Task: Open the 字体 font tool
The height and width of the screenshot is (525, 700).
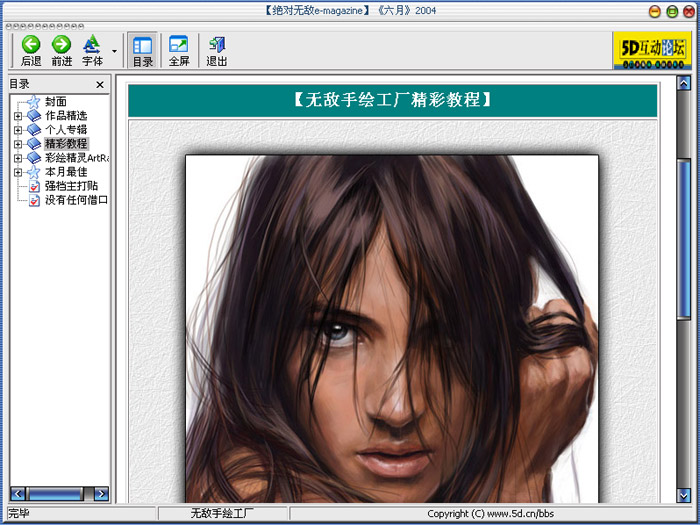Action: (x=92, y=50)
